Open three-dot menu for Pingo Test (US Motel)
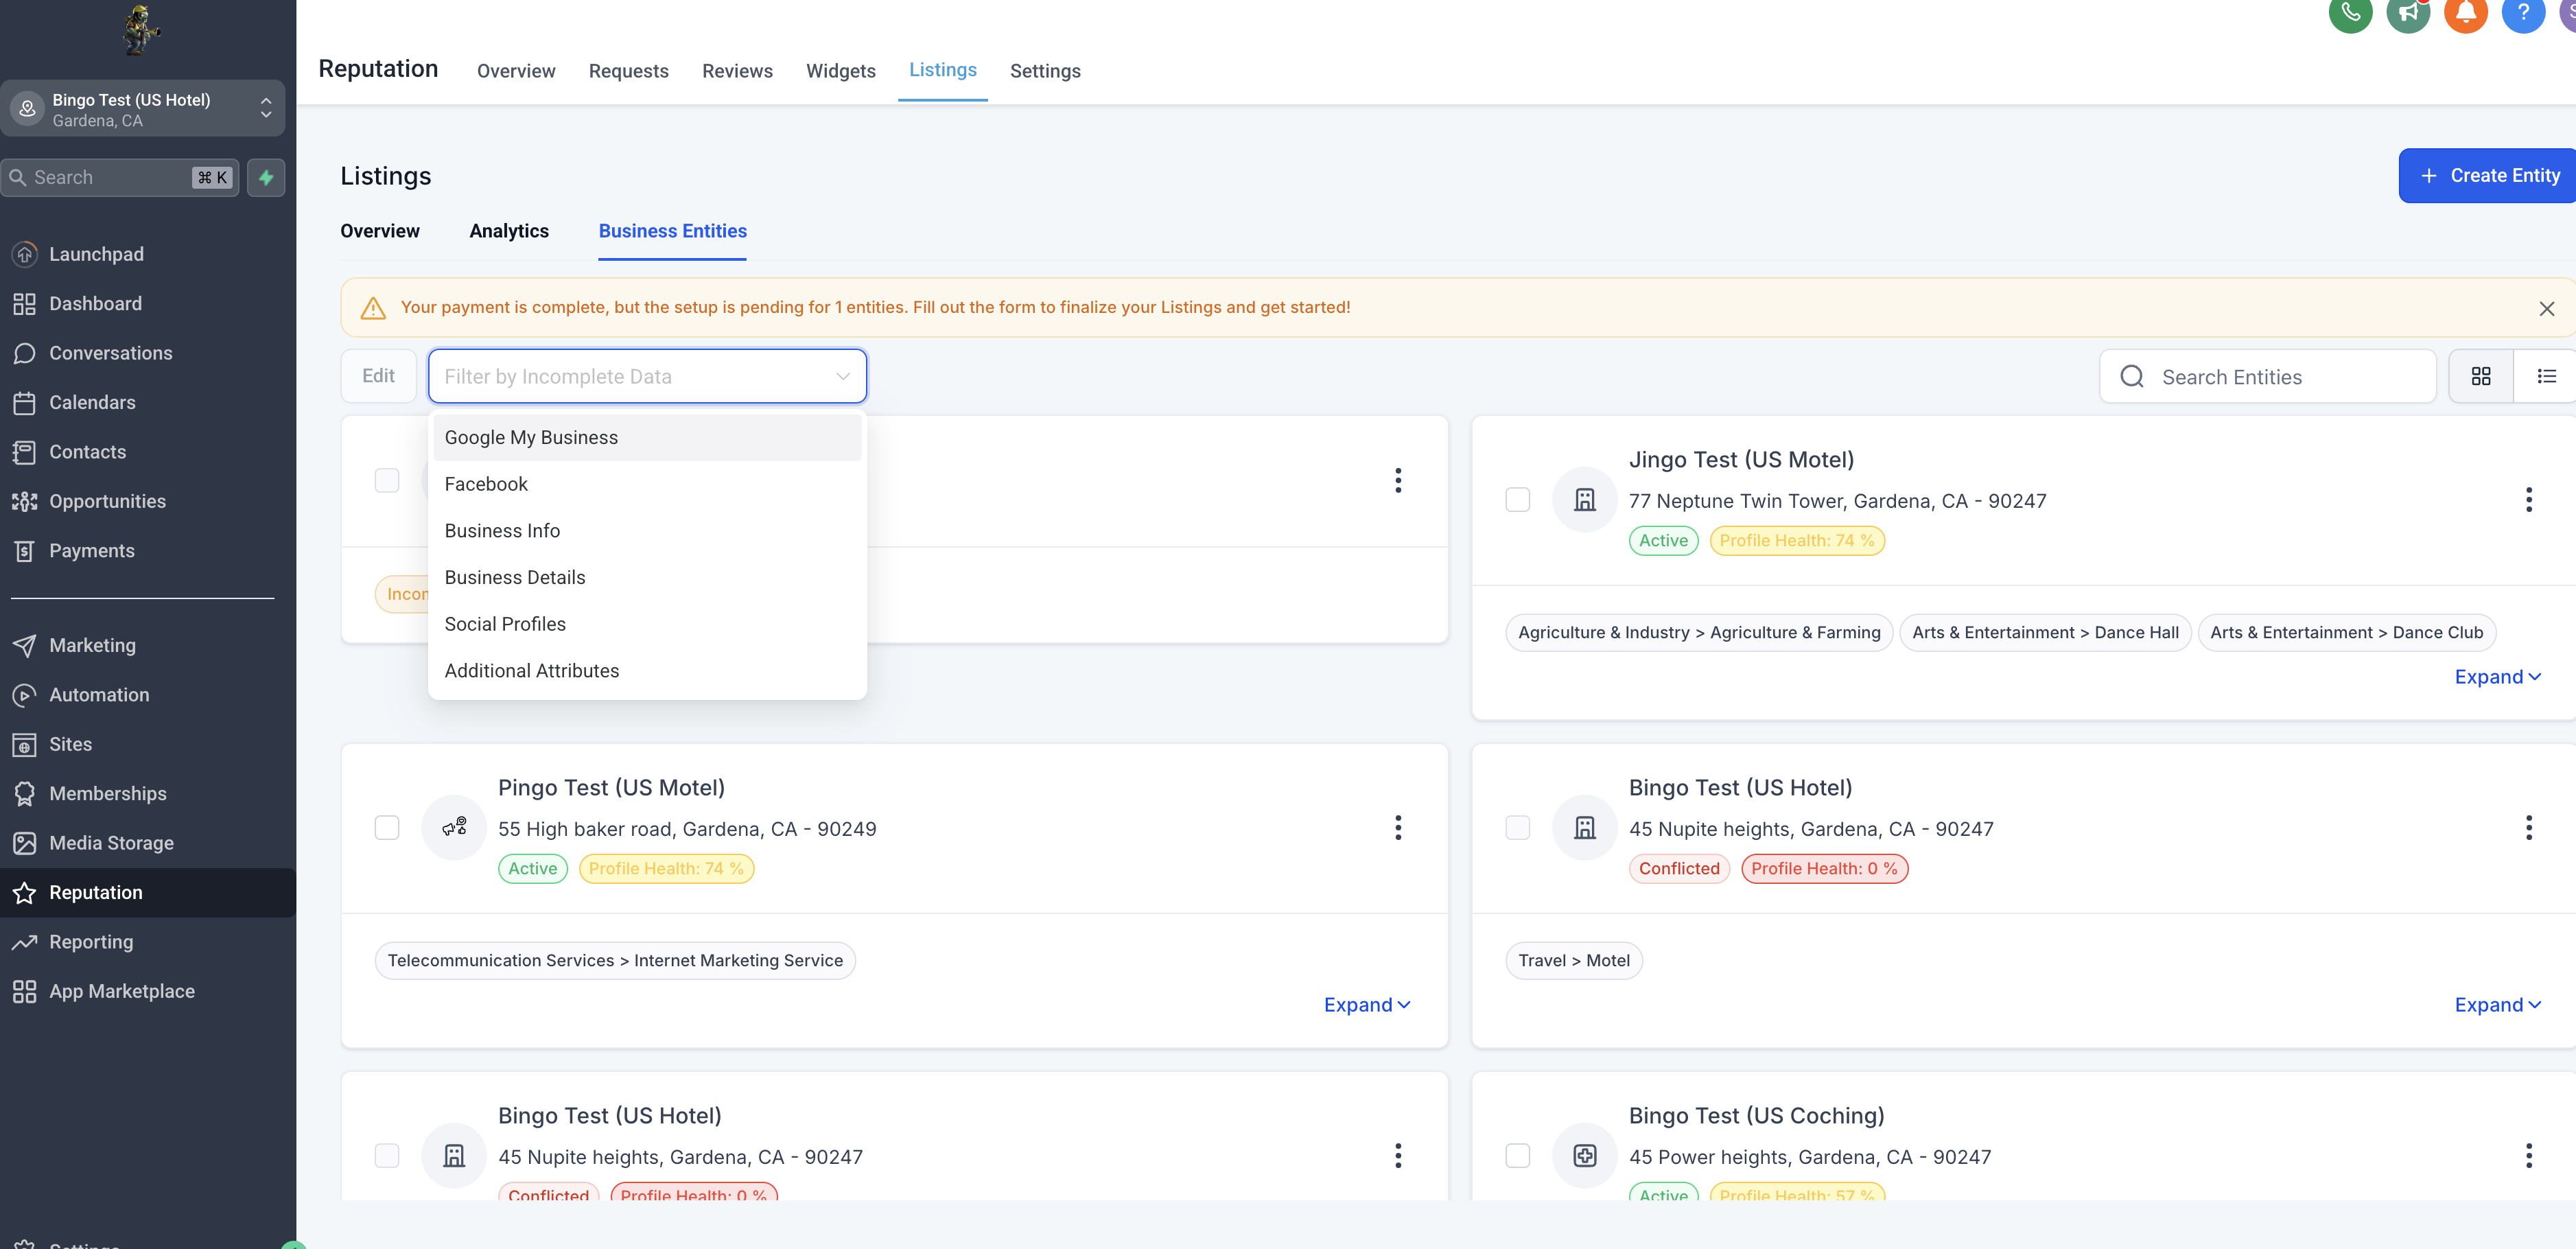 pyautogui.click(x=1397, y=827)
